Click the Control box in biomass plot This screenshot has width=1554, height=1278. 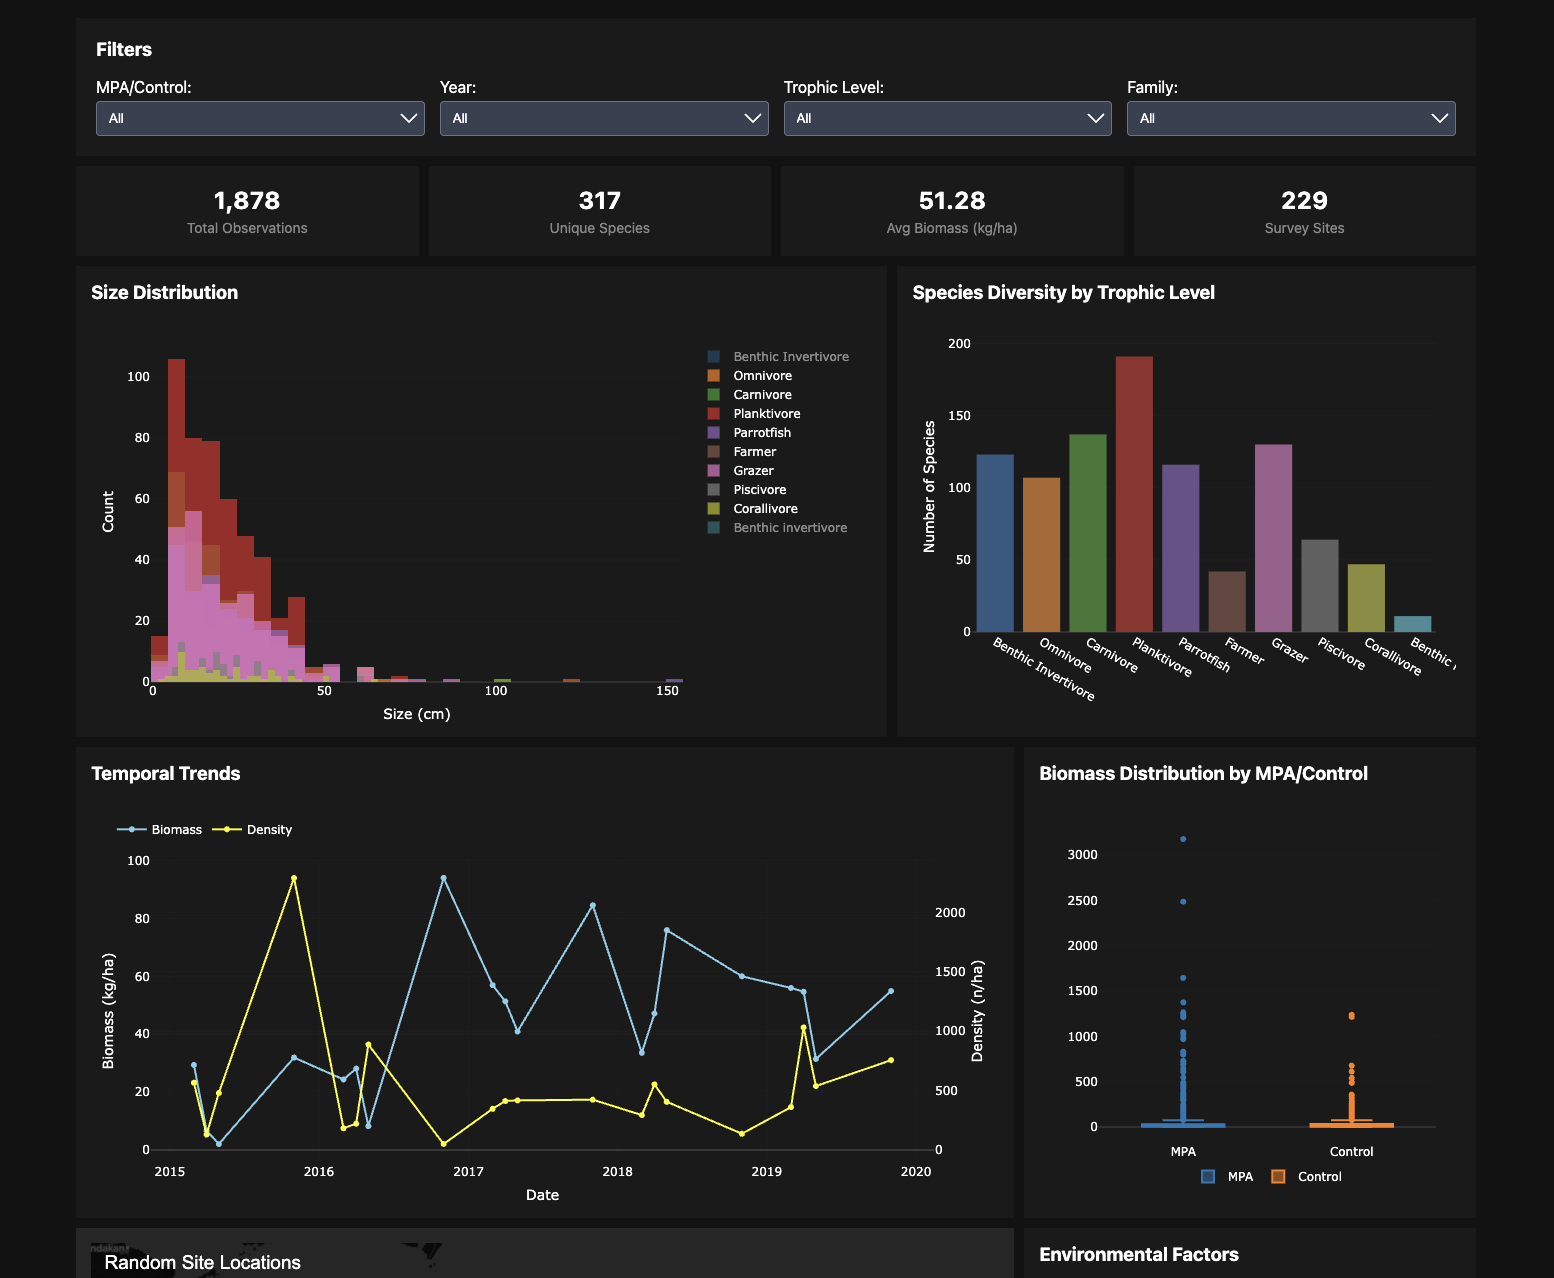[1351, 1125]
